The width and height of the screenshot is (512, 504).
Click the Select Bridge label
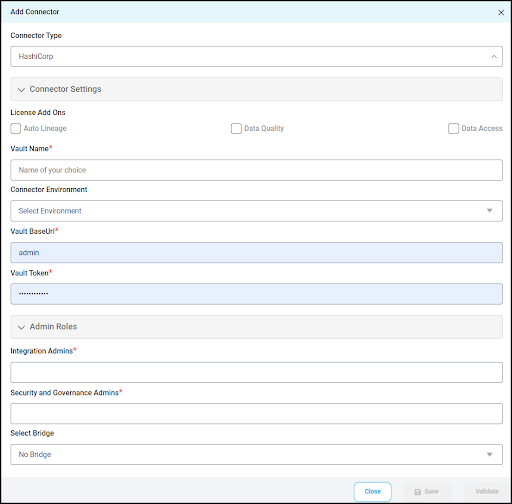click(x=32, y=433)
